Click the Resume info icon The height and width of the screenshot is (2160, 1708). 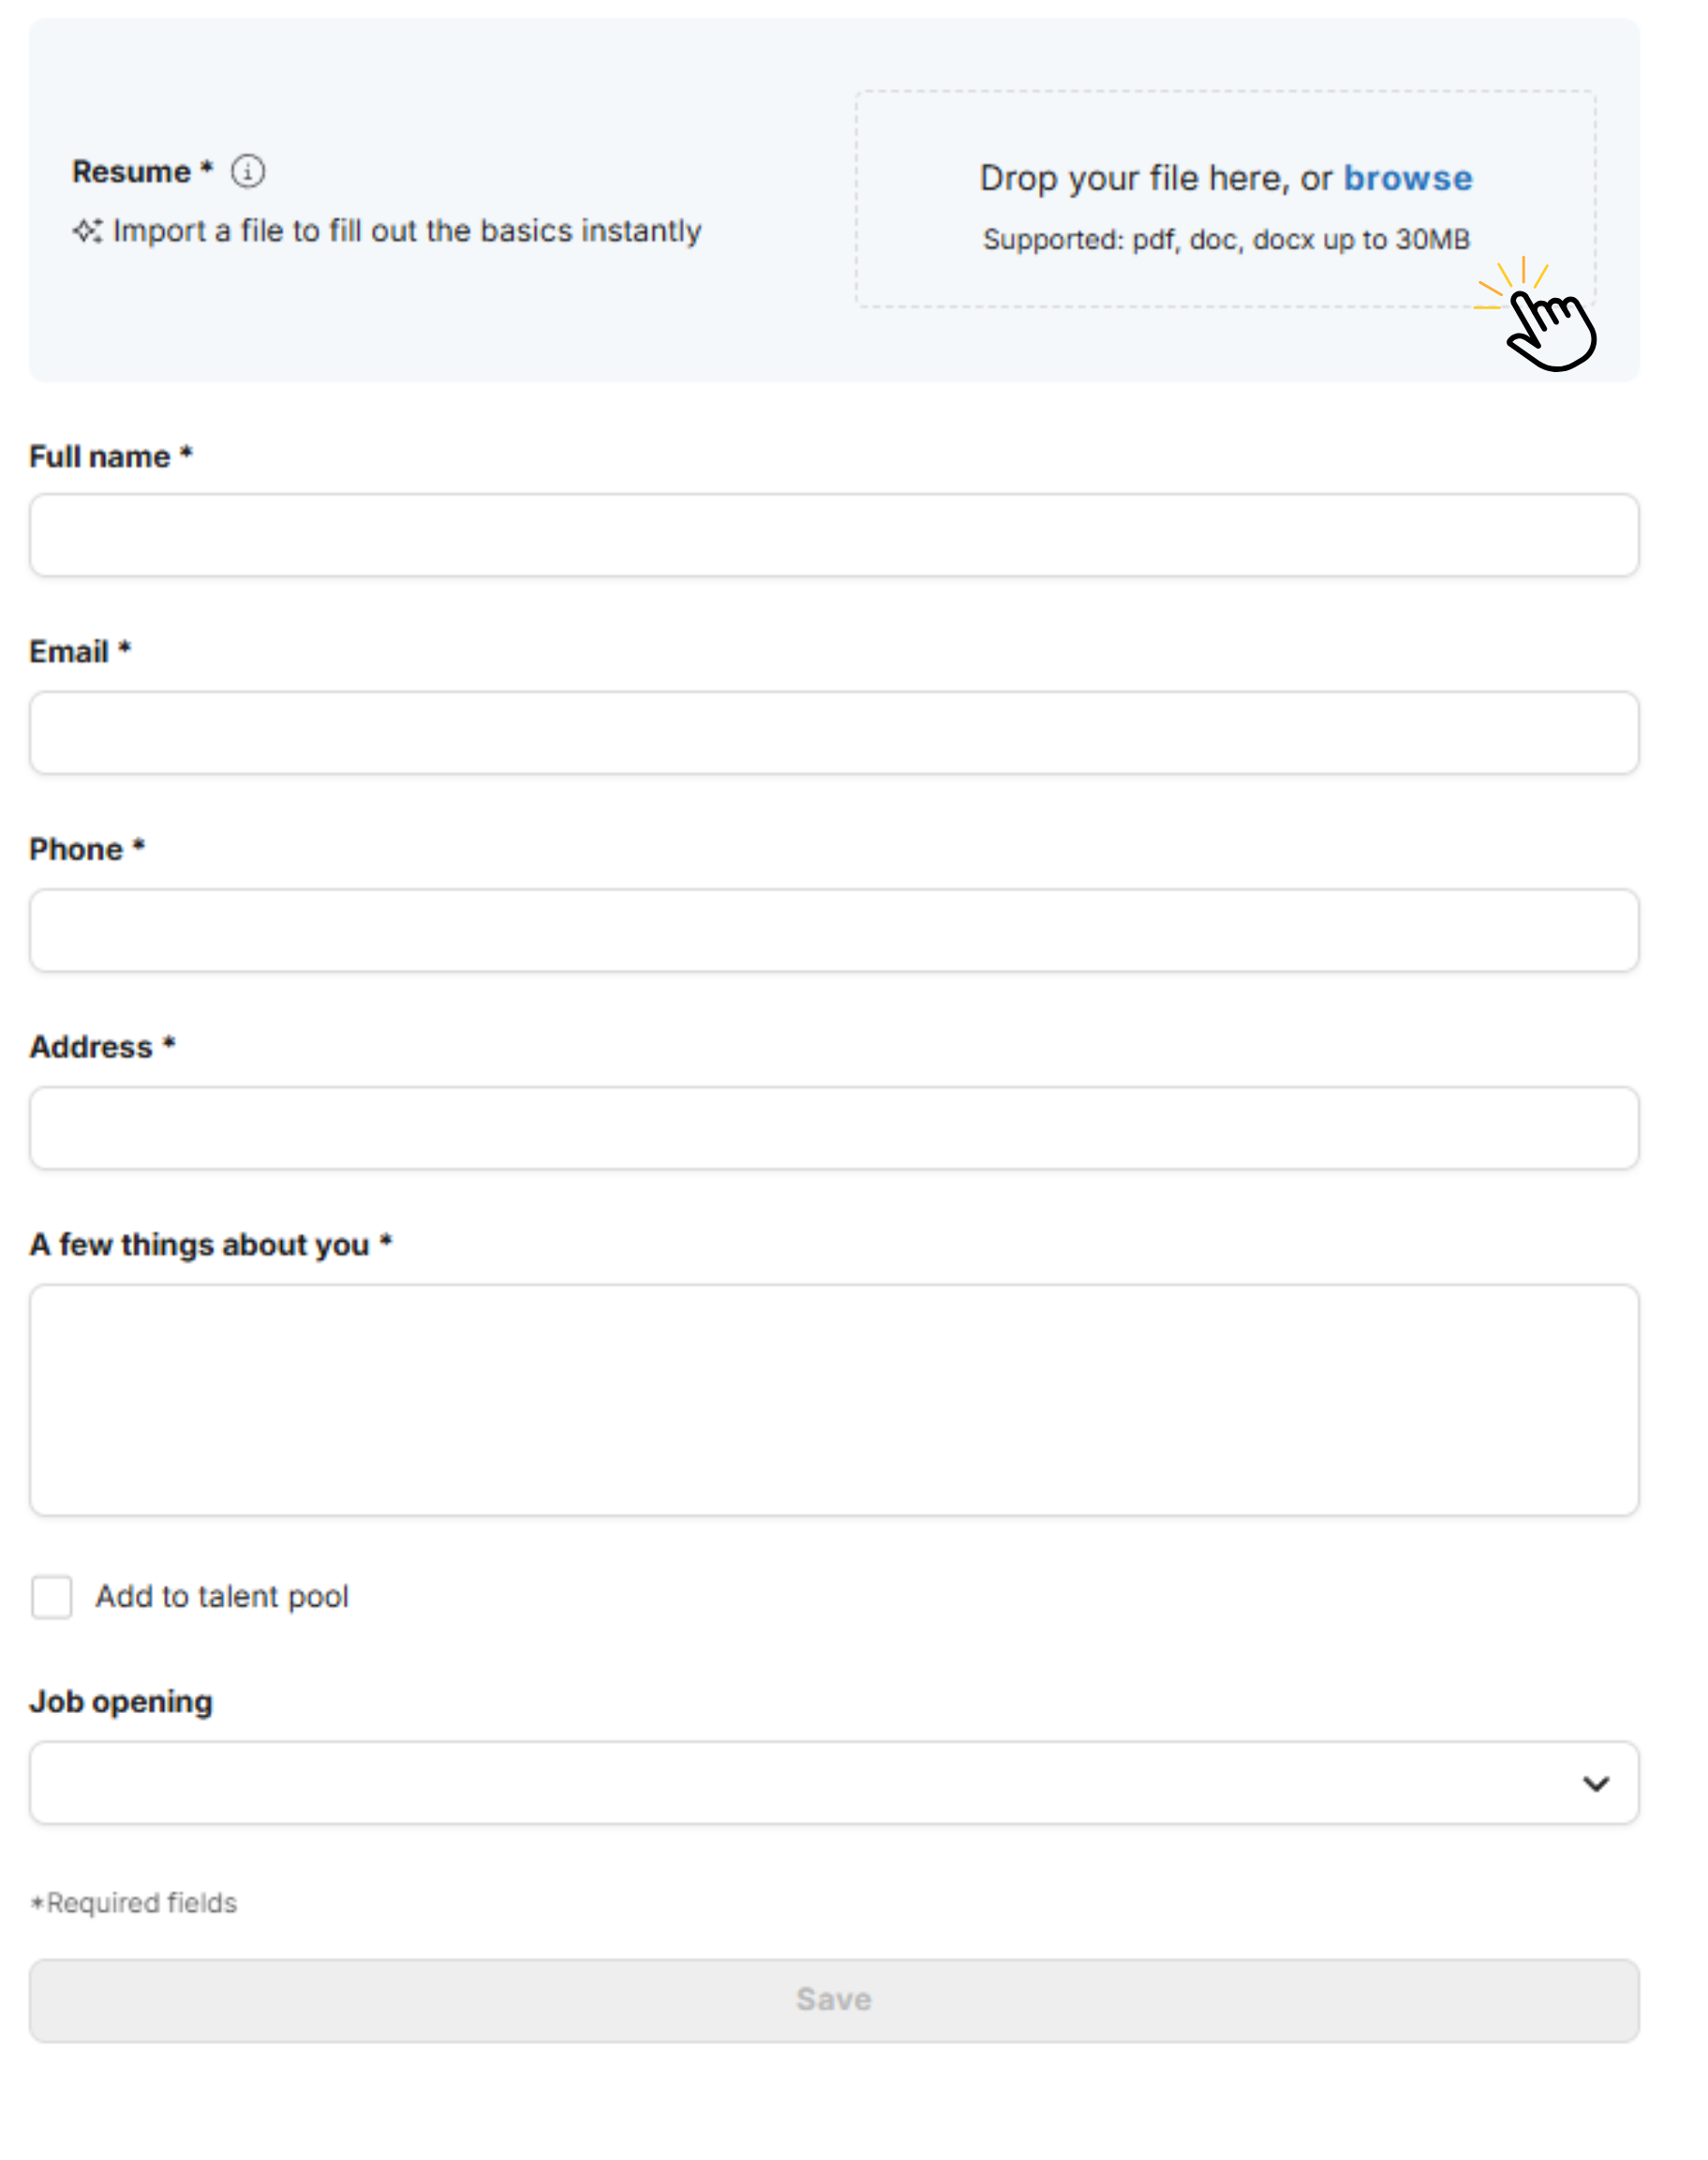click(x=248, y=172)
